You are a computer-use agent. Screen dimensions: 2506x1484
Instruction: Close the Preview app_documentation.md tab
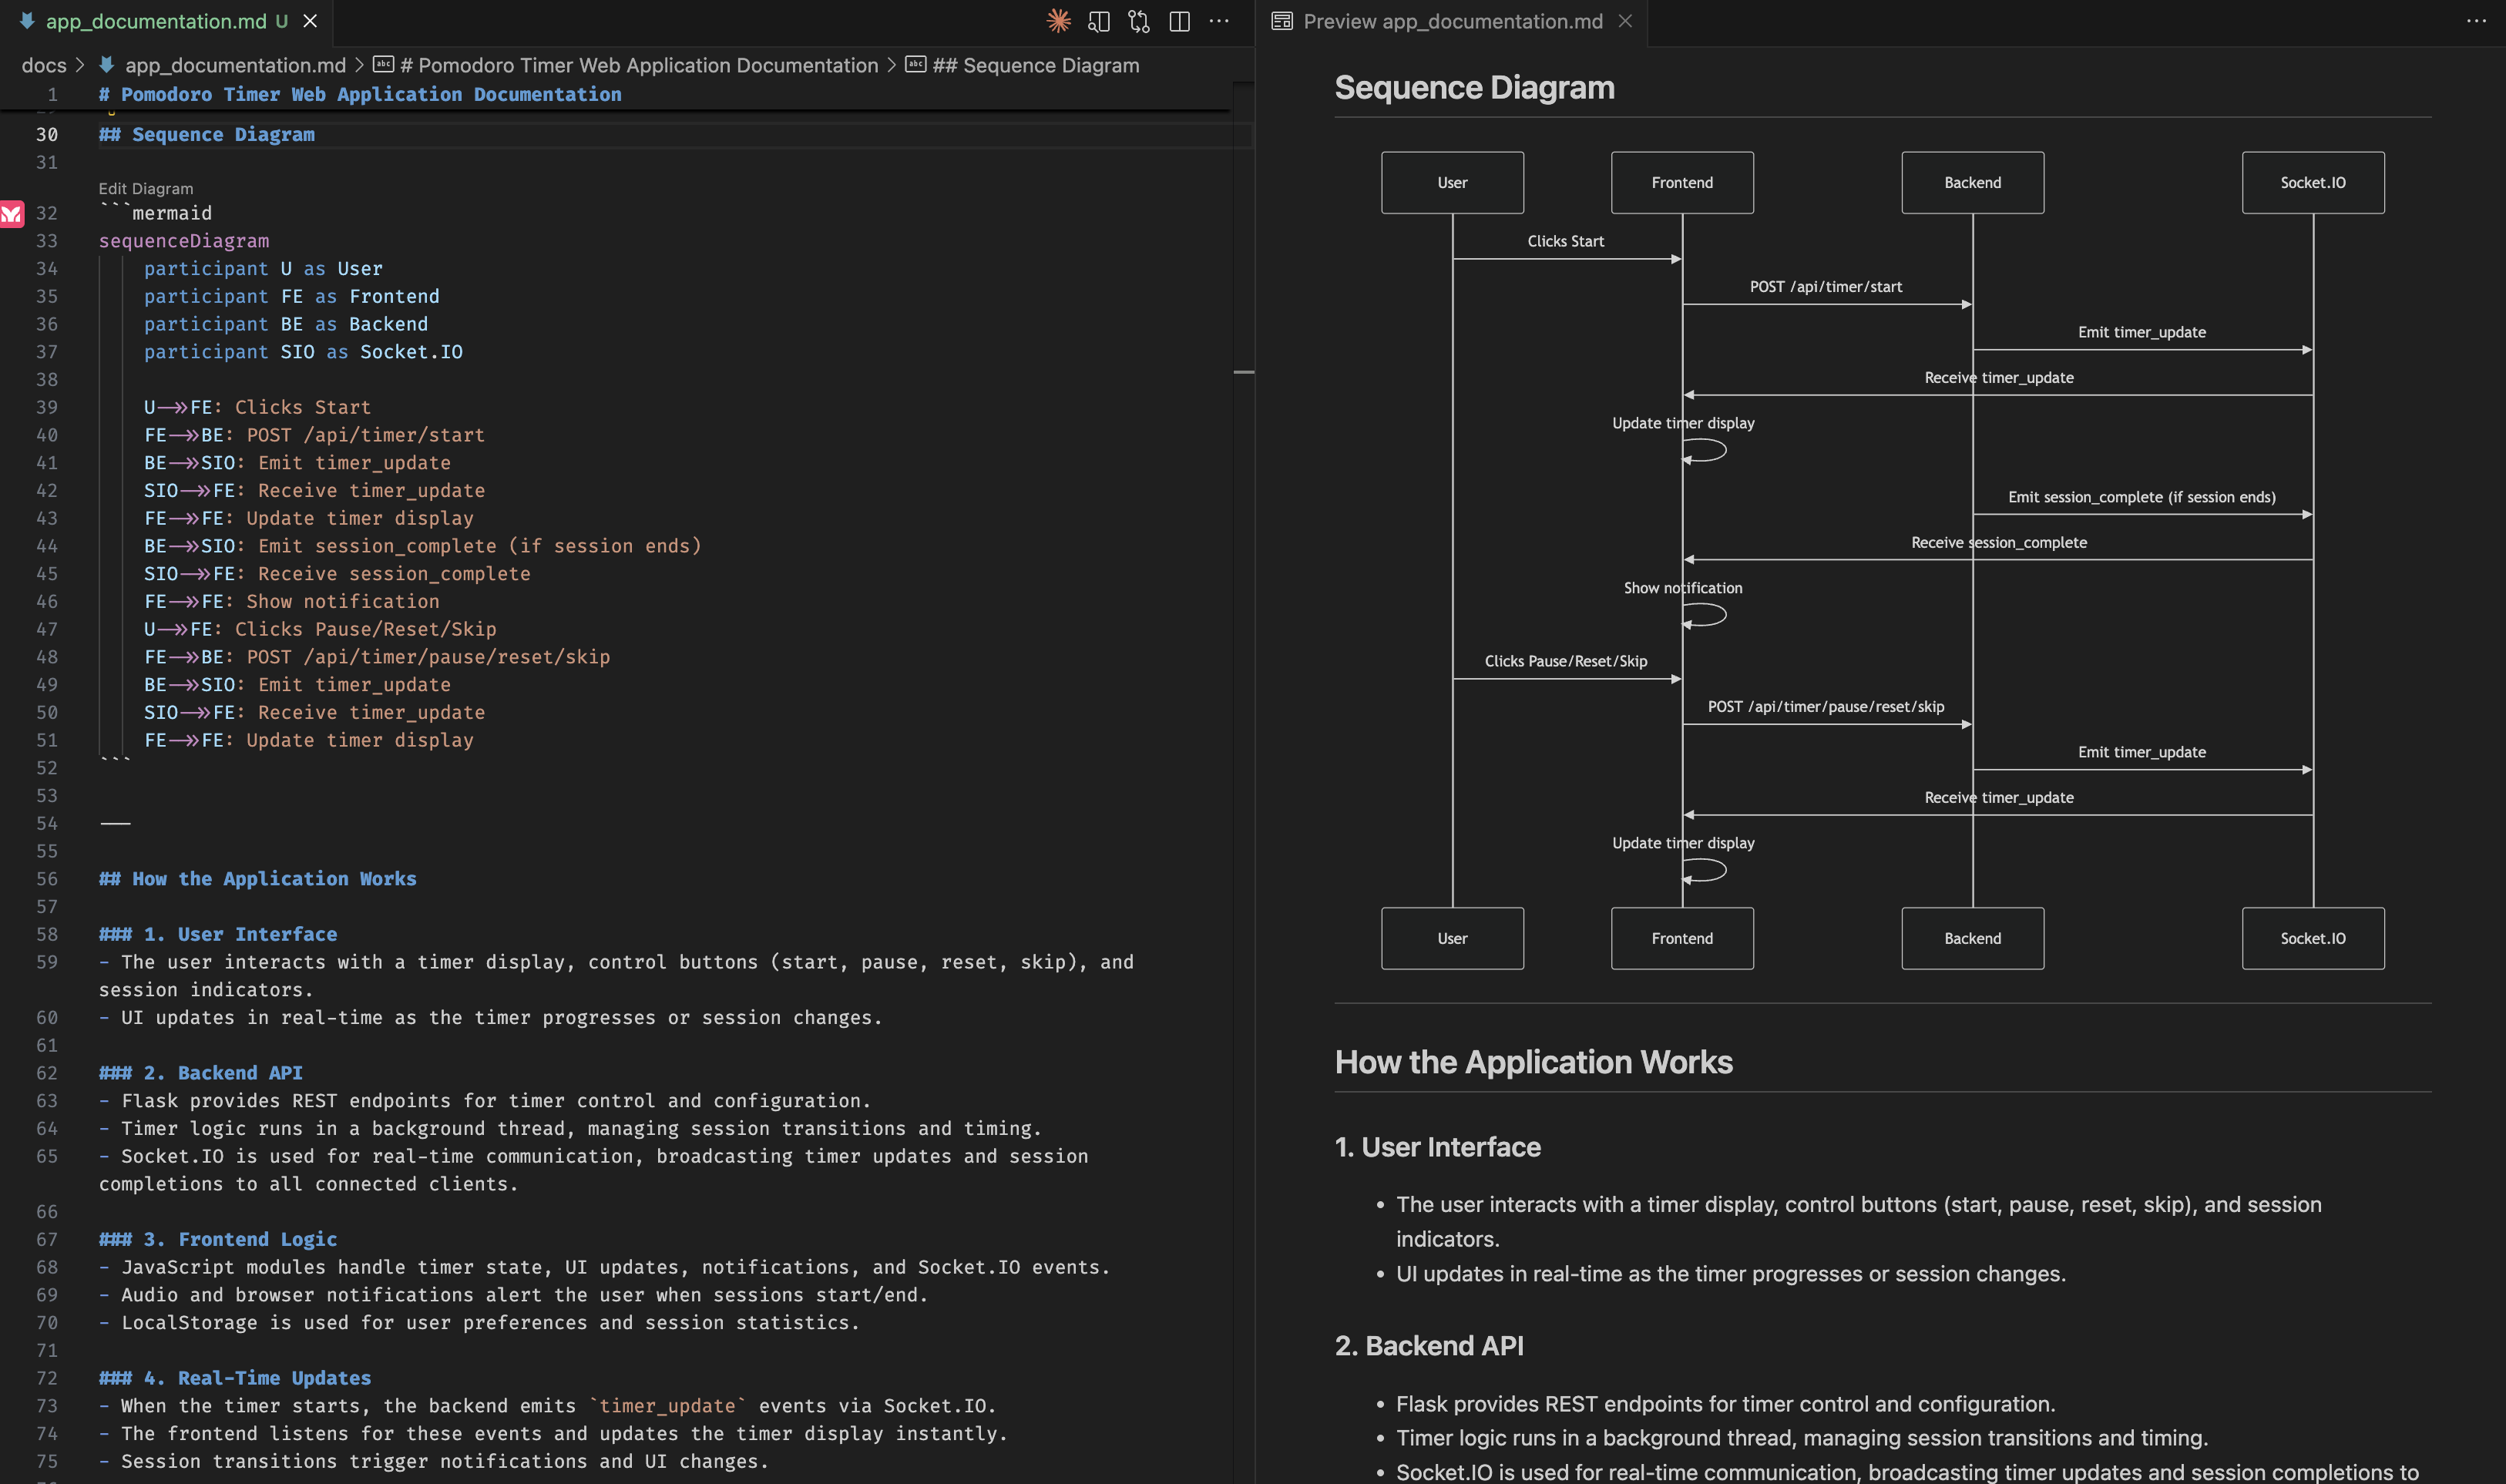pyautogui.click(x=1624, y=21)
